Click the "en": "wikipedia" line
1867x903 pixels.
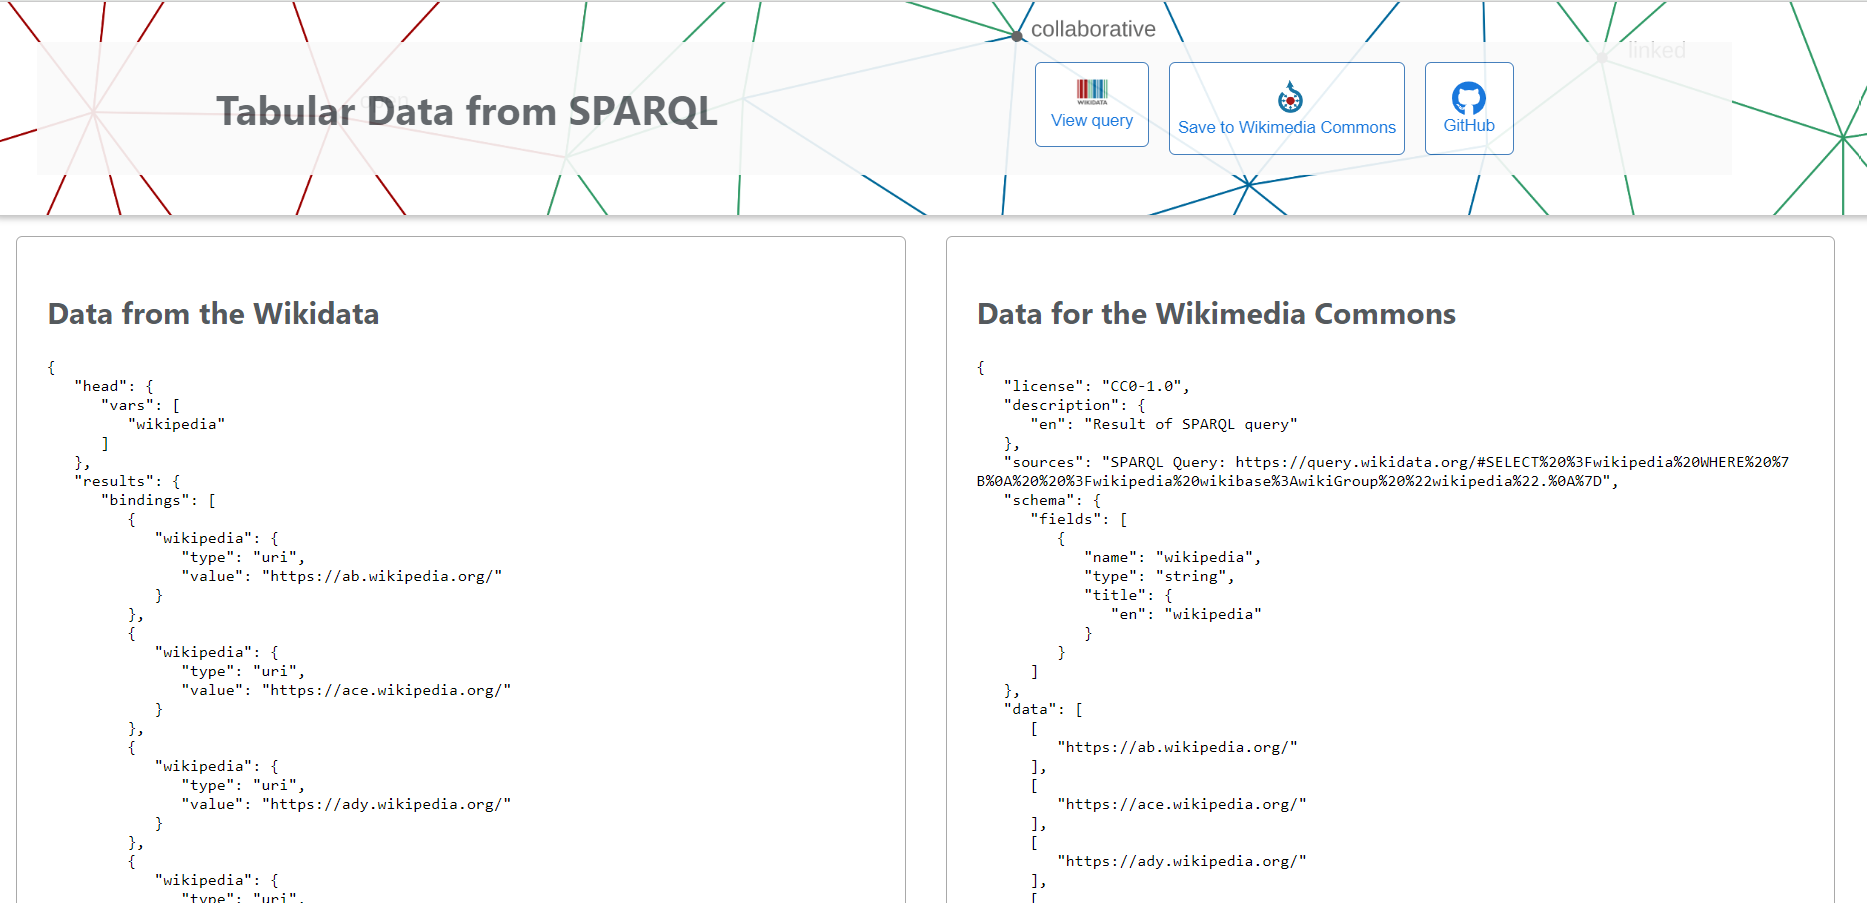click(1186, 614)
